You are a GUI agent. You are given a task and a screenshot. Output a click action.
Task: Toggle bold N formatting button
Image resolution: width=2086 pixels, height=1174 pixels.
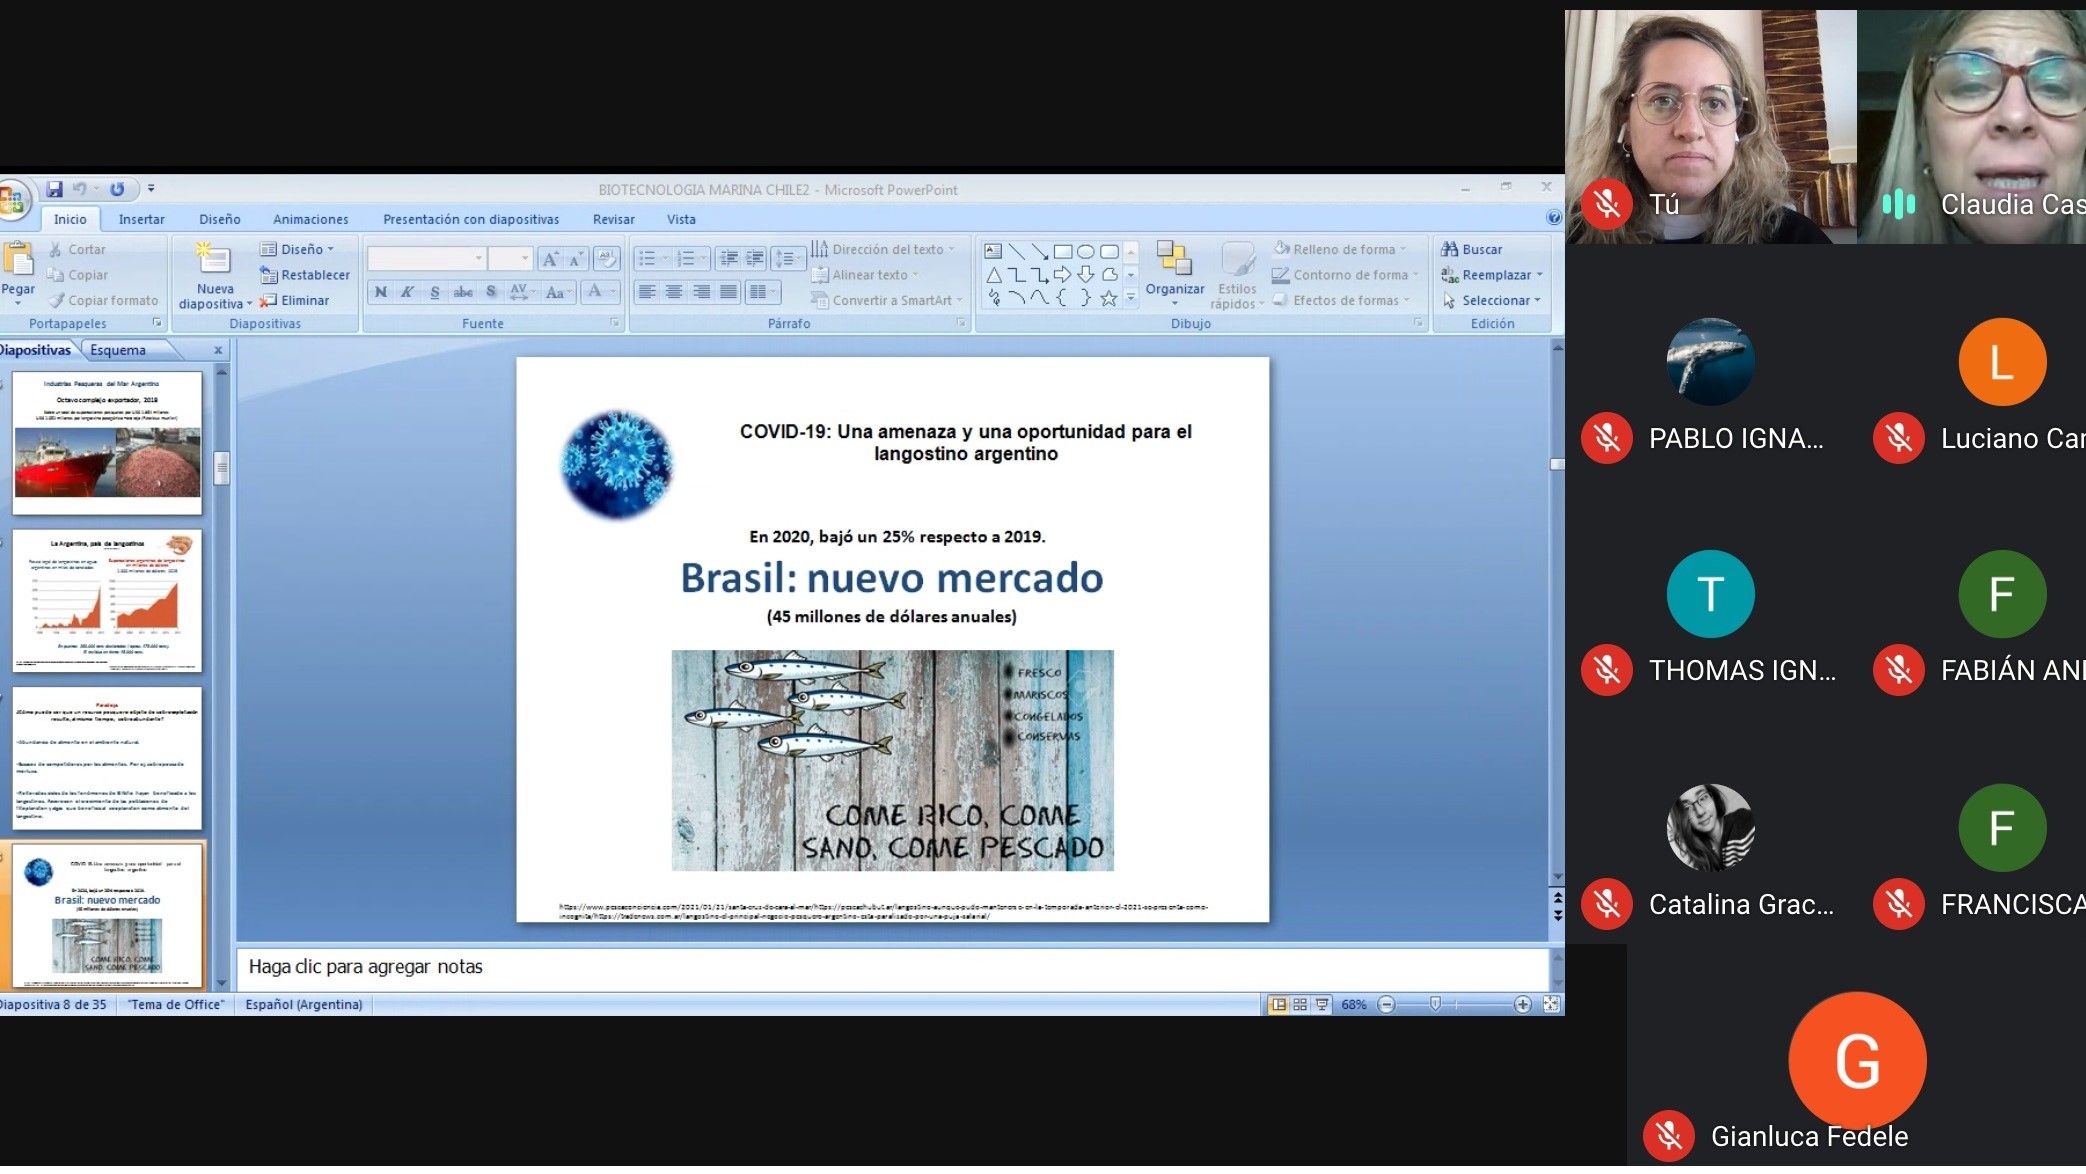(x=381, y=292)
